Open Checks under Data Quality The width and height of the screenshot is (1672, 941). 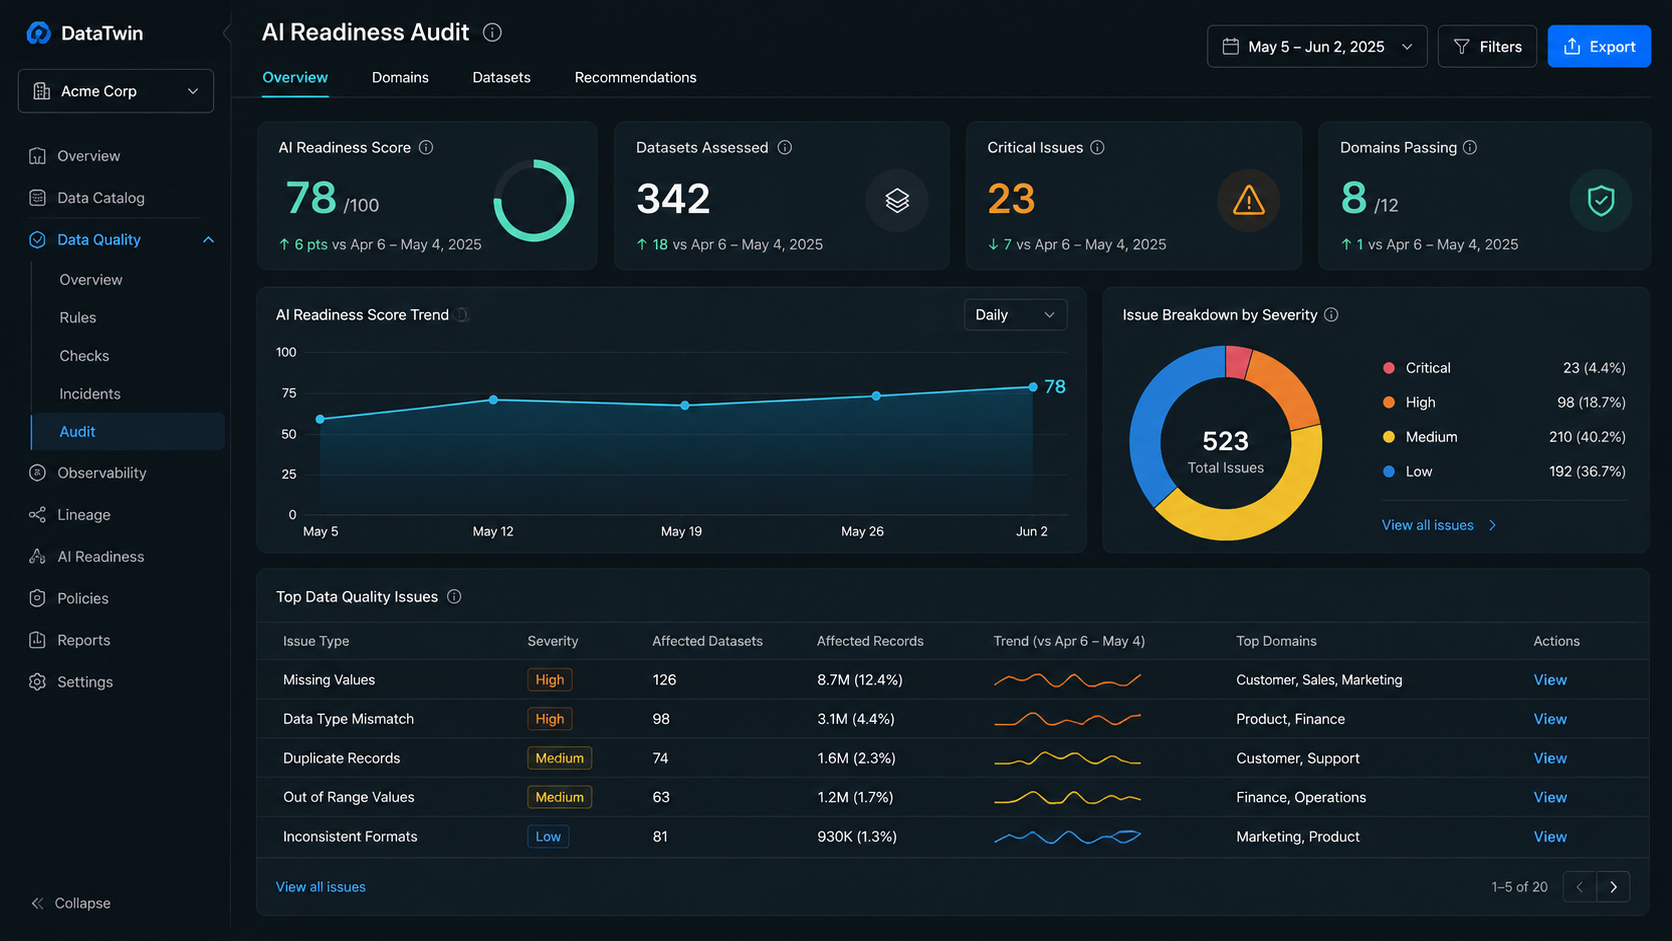pos(84,356)
